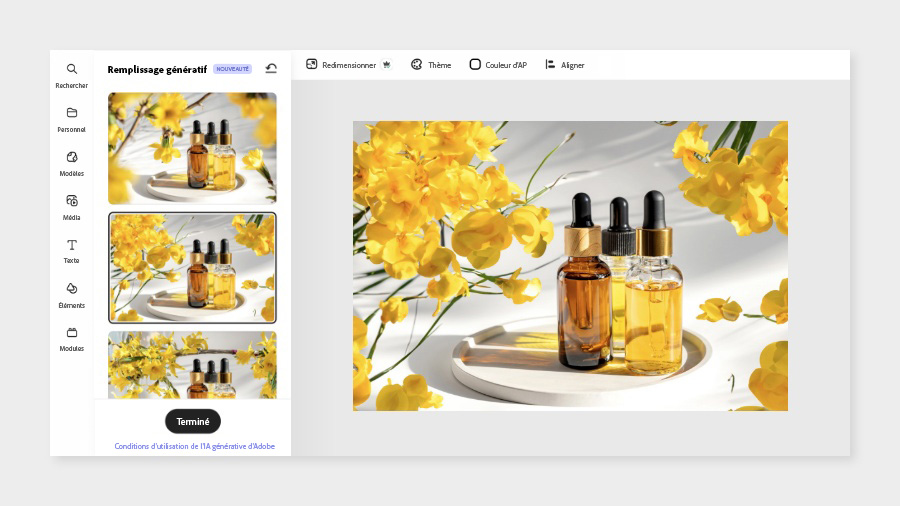900x506 pixels.
Task: Click the undo arrow beside Remplissage génératif
Action: click(271, 69)
